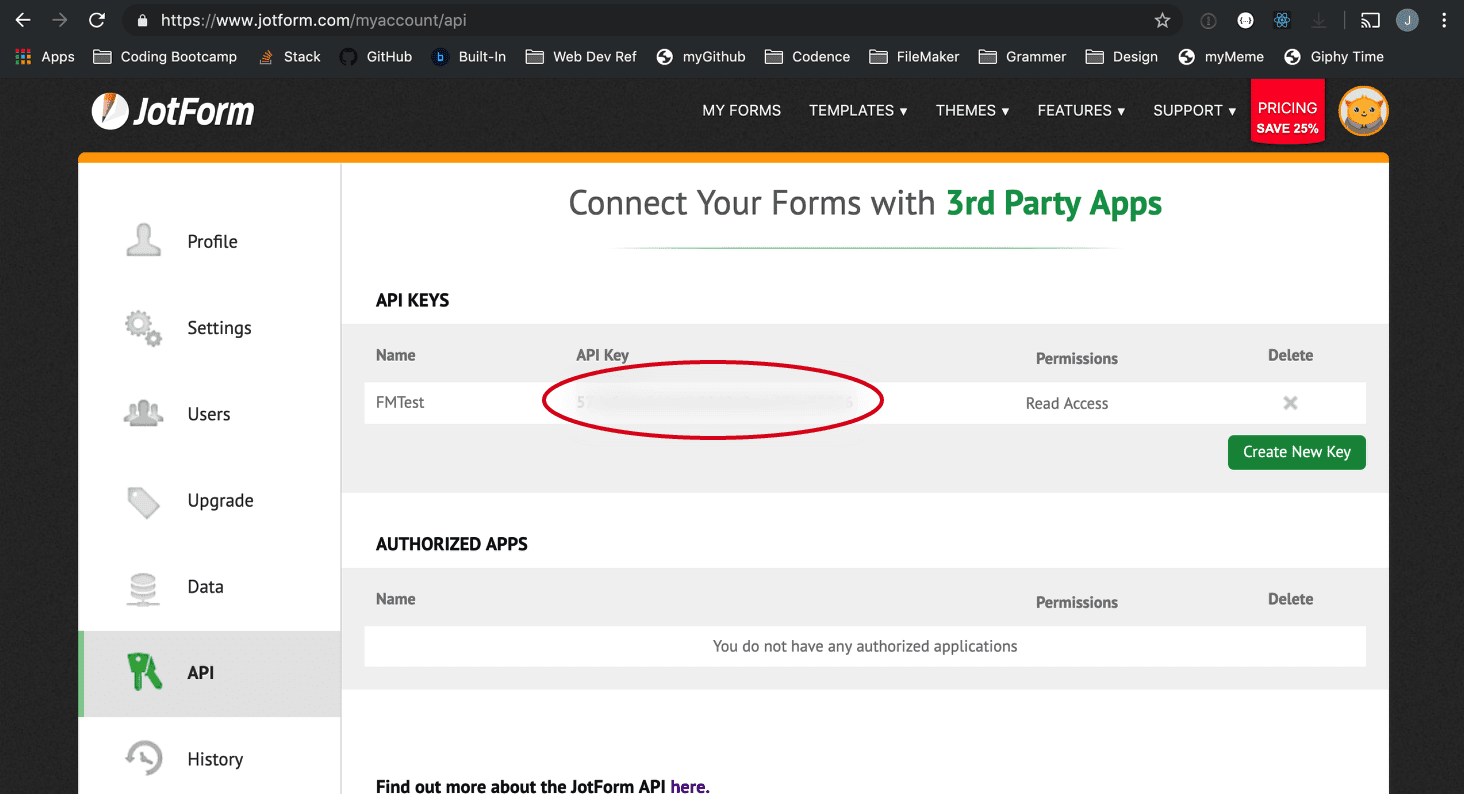Open History using the clock arrow icon
Image resolution: width=1464 pixels, height=794 pixels.
pyautogui.click(x=143, y=758)
